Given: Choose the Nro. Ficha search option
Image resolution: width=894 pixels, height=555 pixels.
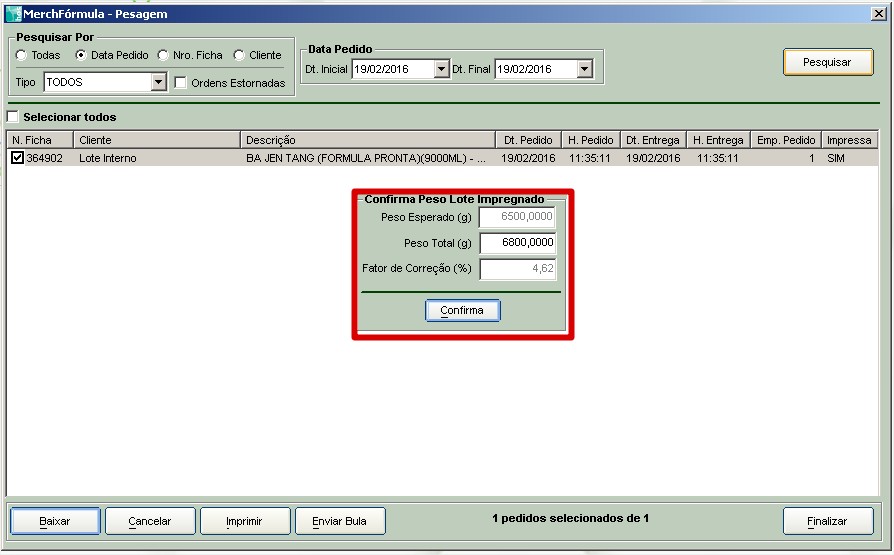Looking at the screenshot, I should 163,55.
